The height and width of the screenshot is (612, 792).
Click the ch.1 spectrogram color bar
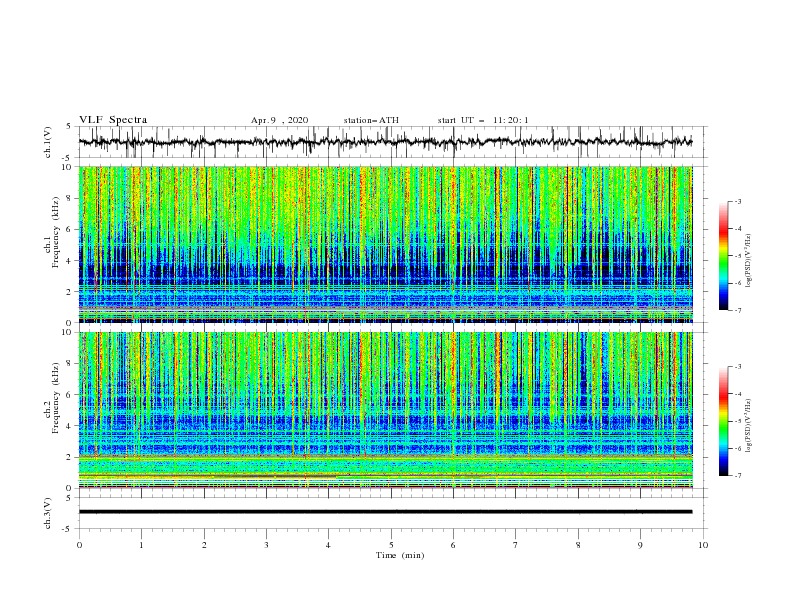point(723,256)
